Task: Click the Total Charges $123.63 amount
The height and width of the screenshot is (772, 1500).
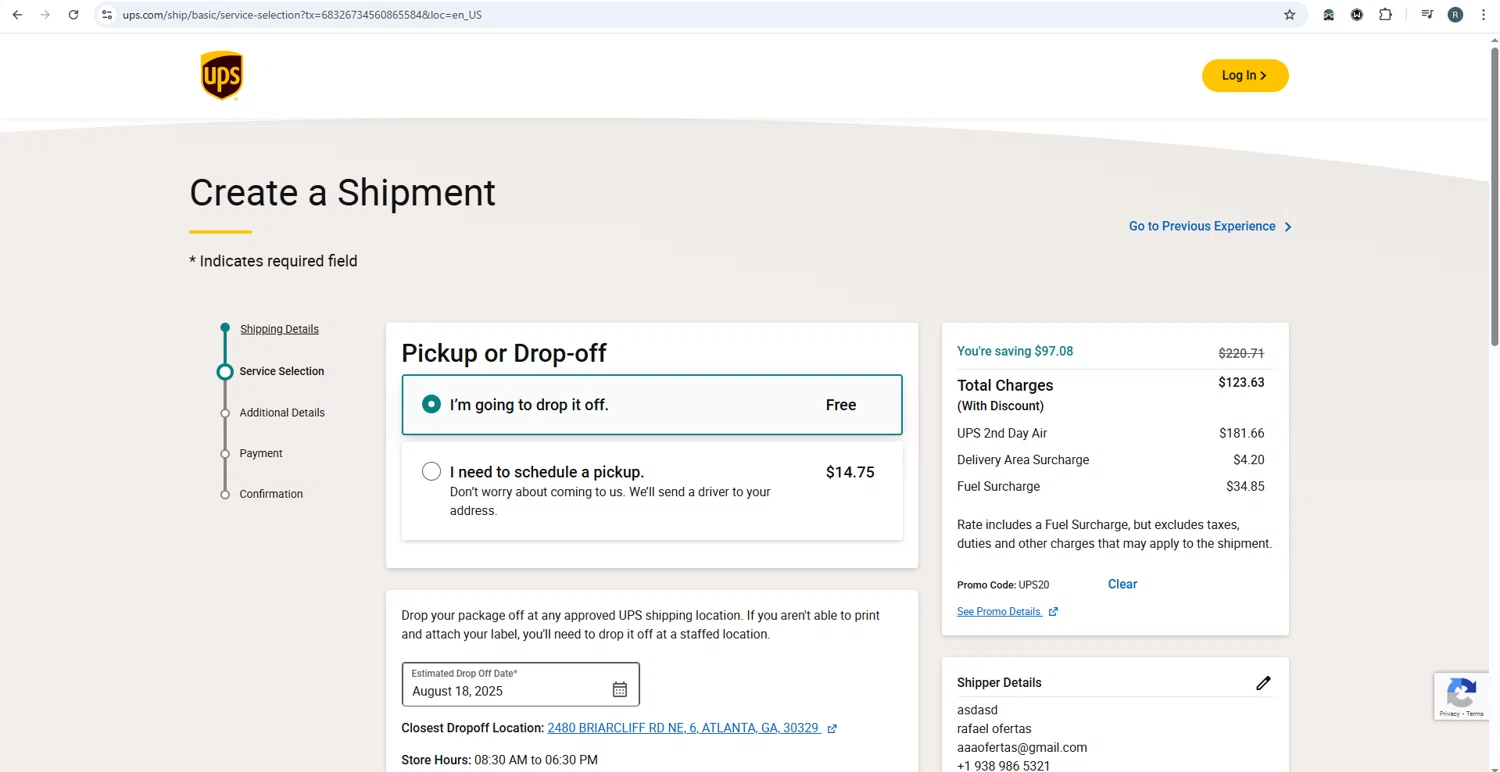Action: [x=1241, y=383]
